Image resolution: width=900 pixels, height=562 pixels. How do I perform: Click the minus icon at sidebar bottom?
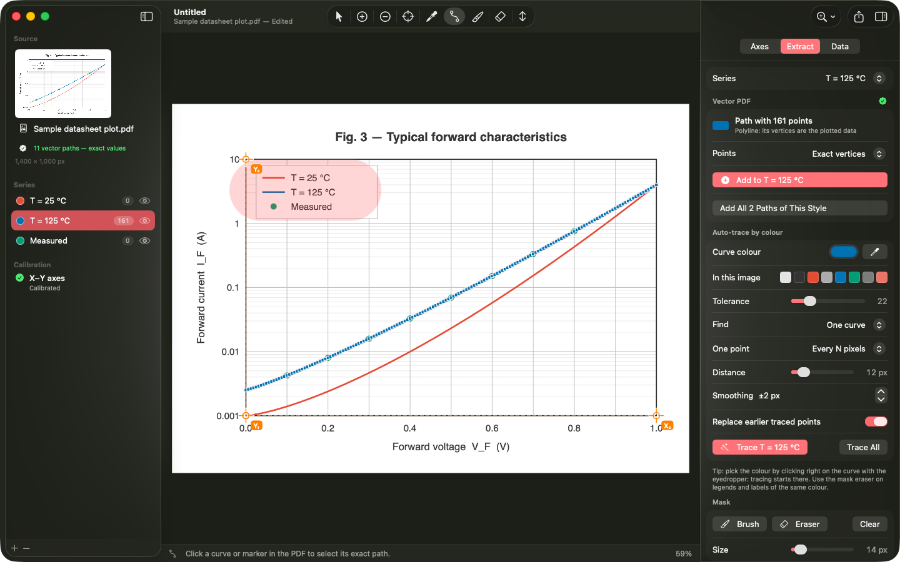(26, 548)
